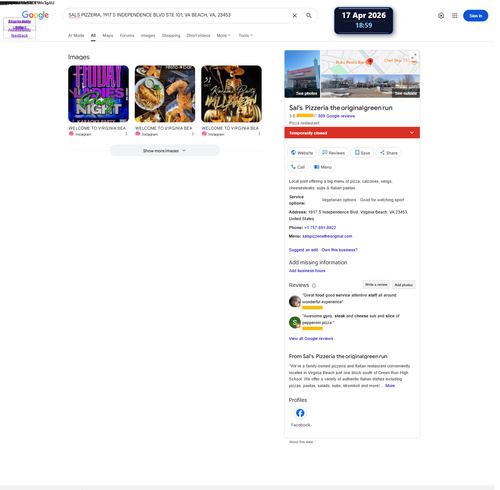Click the magnifier search icon
The width and height of the screenshot is (500, 490).
[x=309, y=16]
